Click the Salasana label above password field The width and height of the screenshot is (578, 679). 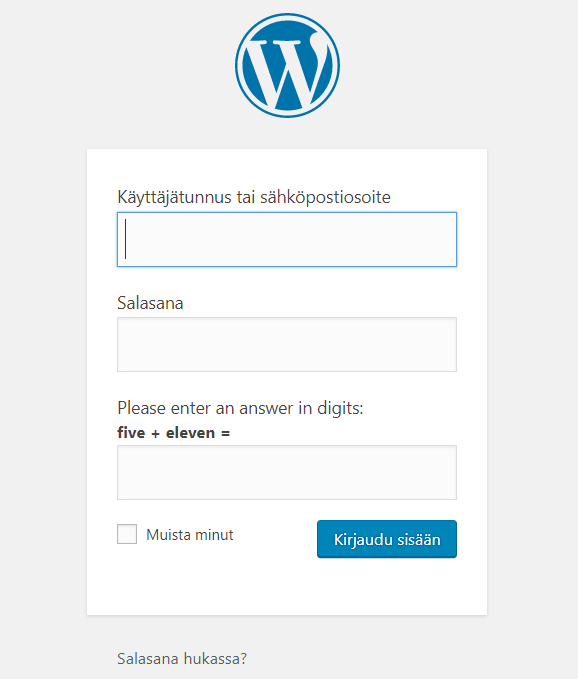[x=150, y=303]
